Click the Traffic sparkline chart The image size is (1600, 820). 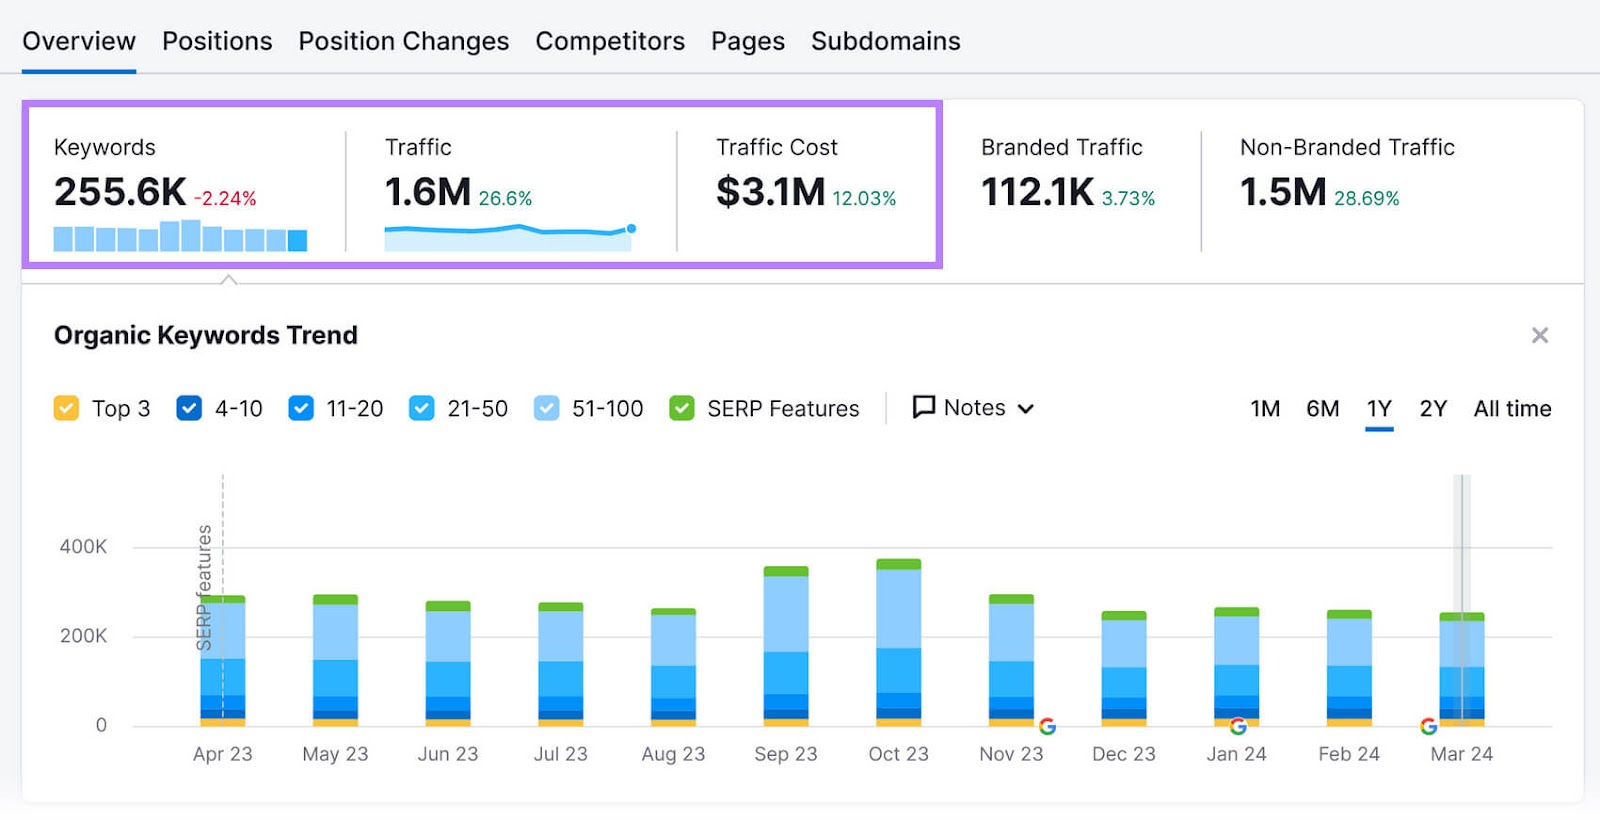(509, 236)
